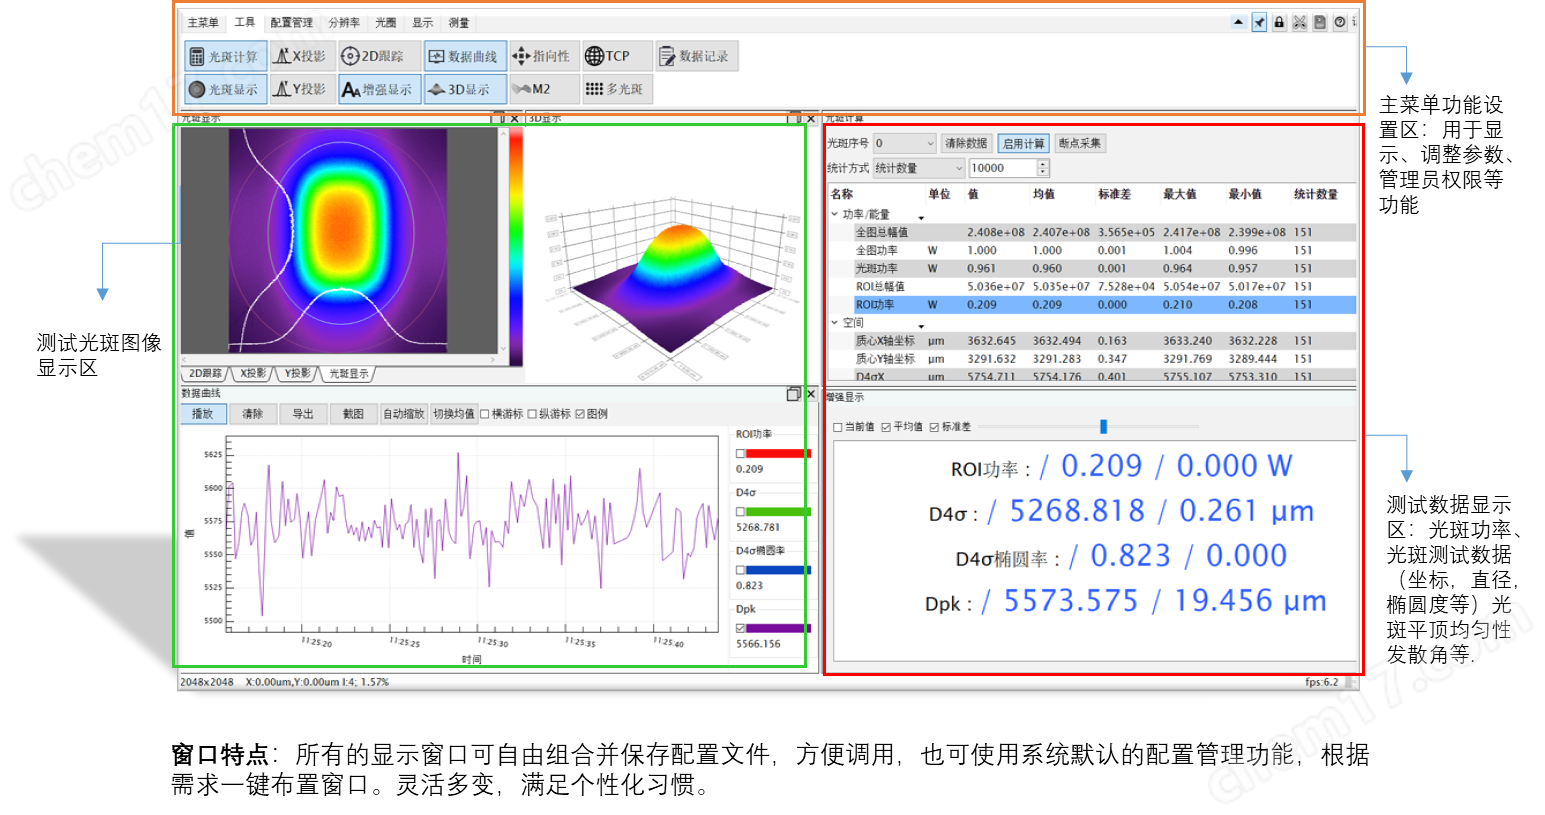The width and height of the screenshot is (1545, 815).
Task: Click the 清除数据 button
Action: point(966,143)
